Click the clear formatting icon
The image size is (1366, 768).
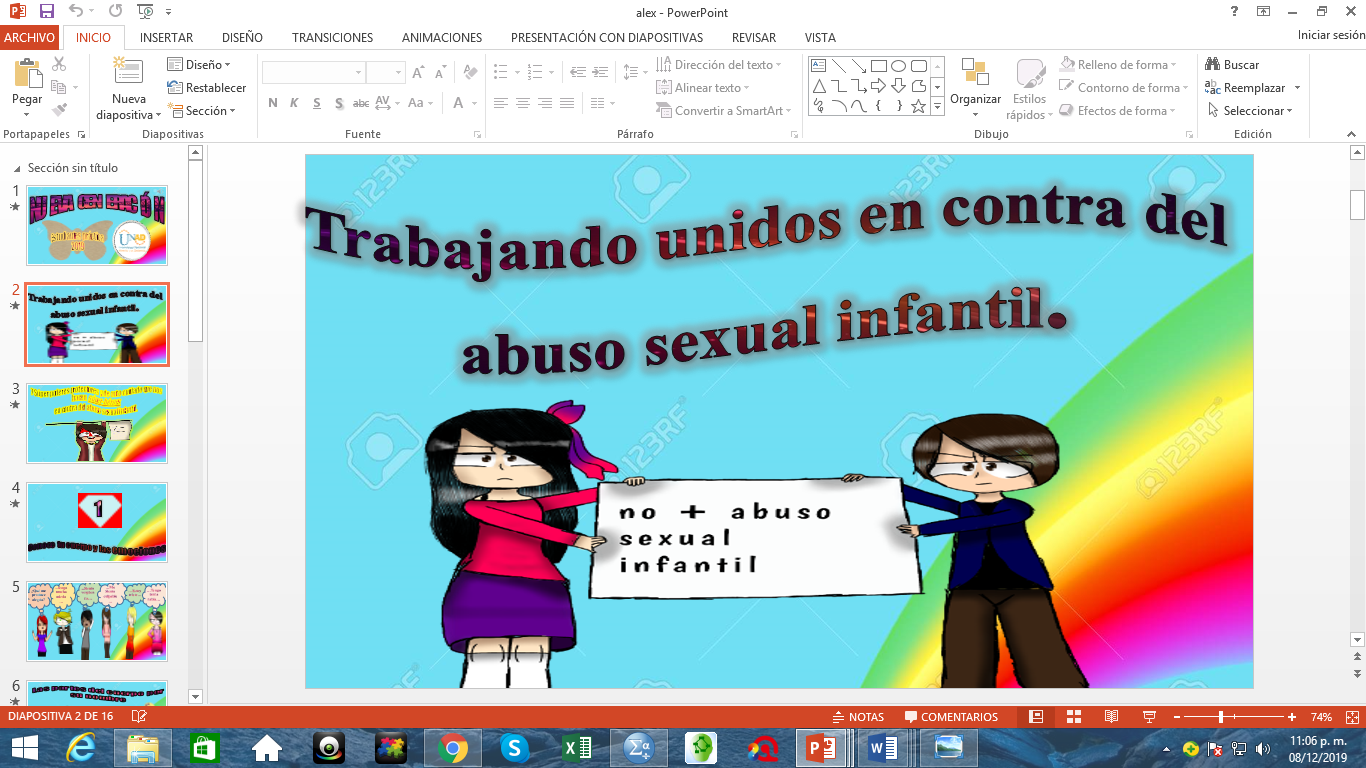(x=470, y=73)
